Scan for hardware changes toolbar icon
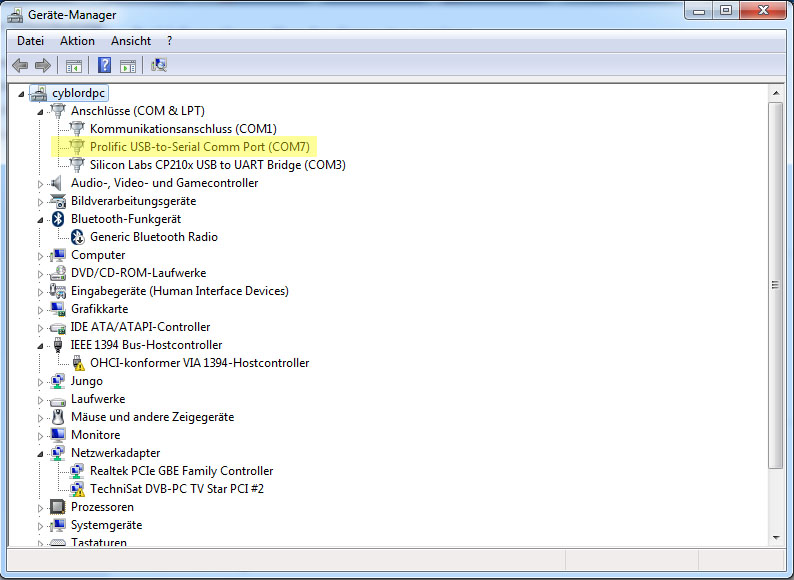This screenshot has height=580, width=794. click(x=158, y=65)
